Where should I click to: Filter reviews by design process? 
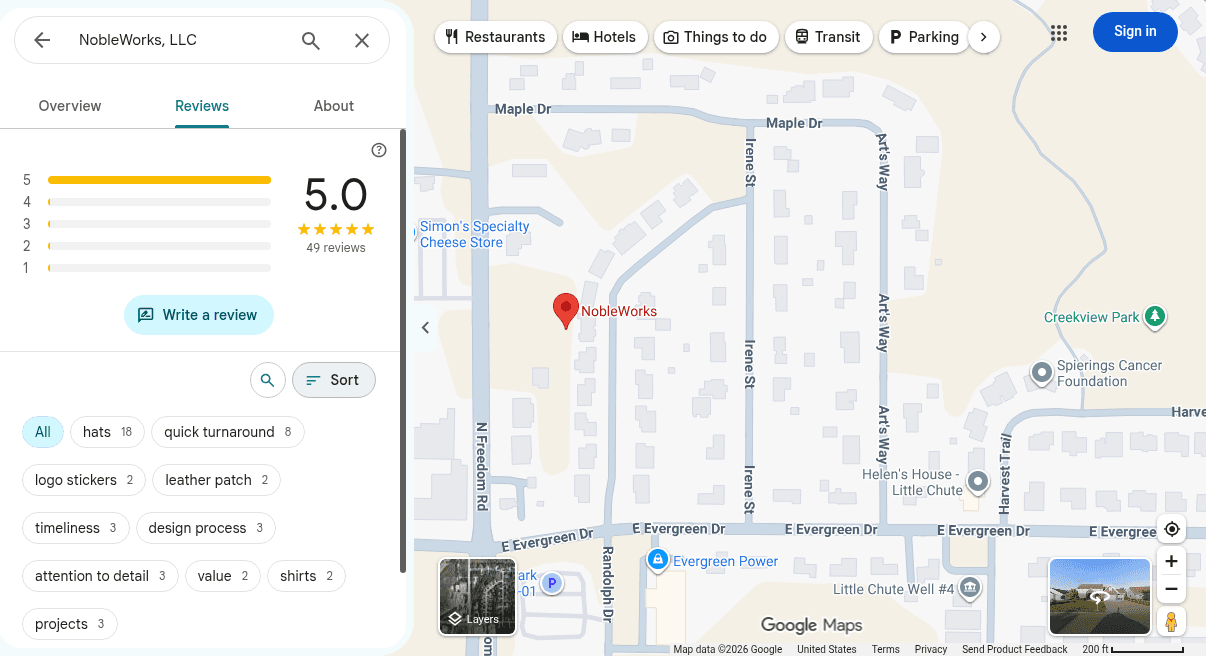[x=206, y=528]
